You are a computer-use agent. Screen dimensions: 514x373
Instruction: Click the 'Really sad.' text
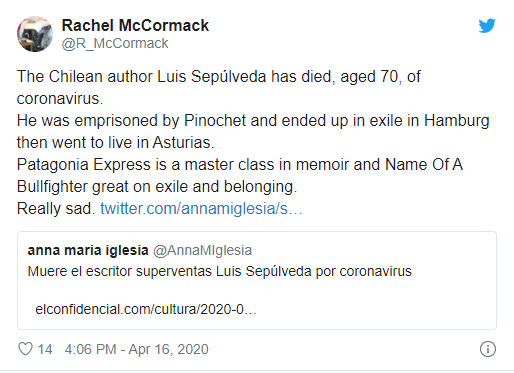(56, 209)
